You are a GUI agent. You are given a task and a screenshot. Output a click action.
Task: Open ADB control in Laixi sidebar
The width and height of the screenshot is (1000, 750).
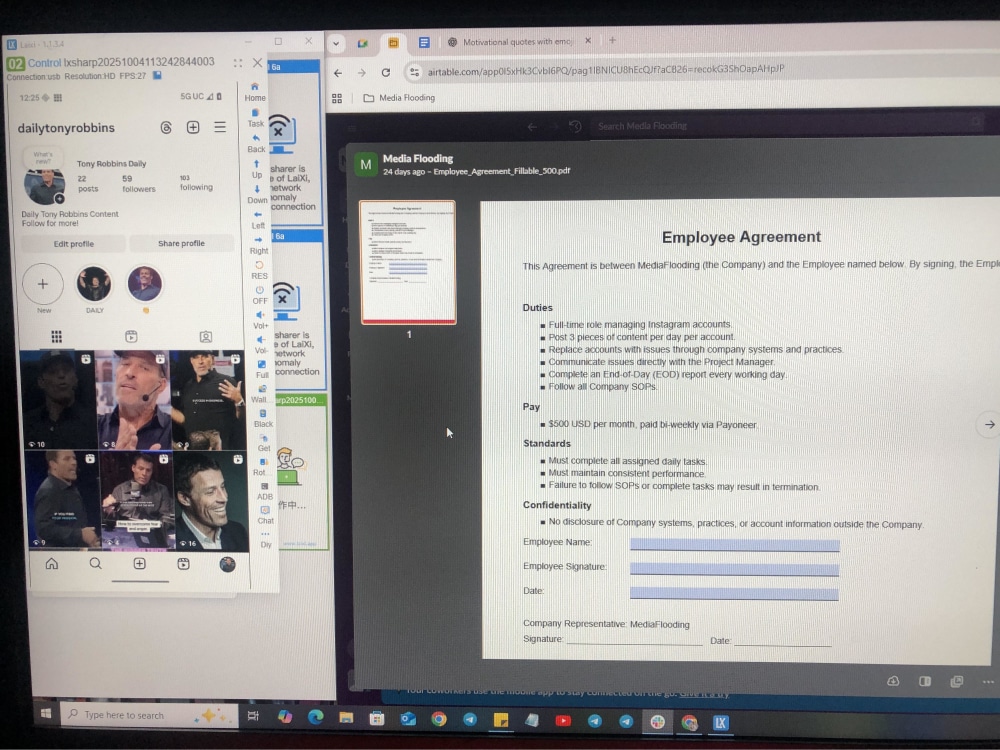[265, 491]
